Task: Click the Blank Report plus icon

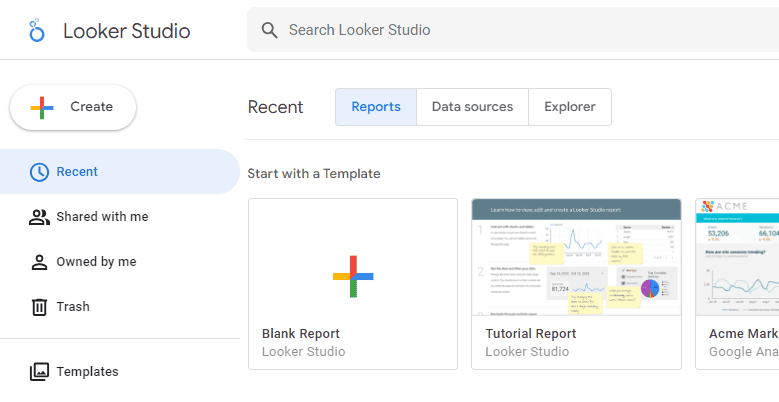Action: 353,276
